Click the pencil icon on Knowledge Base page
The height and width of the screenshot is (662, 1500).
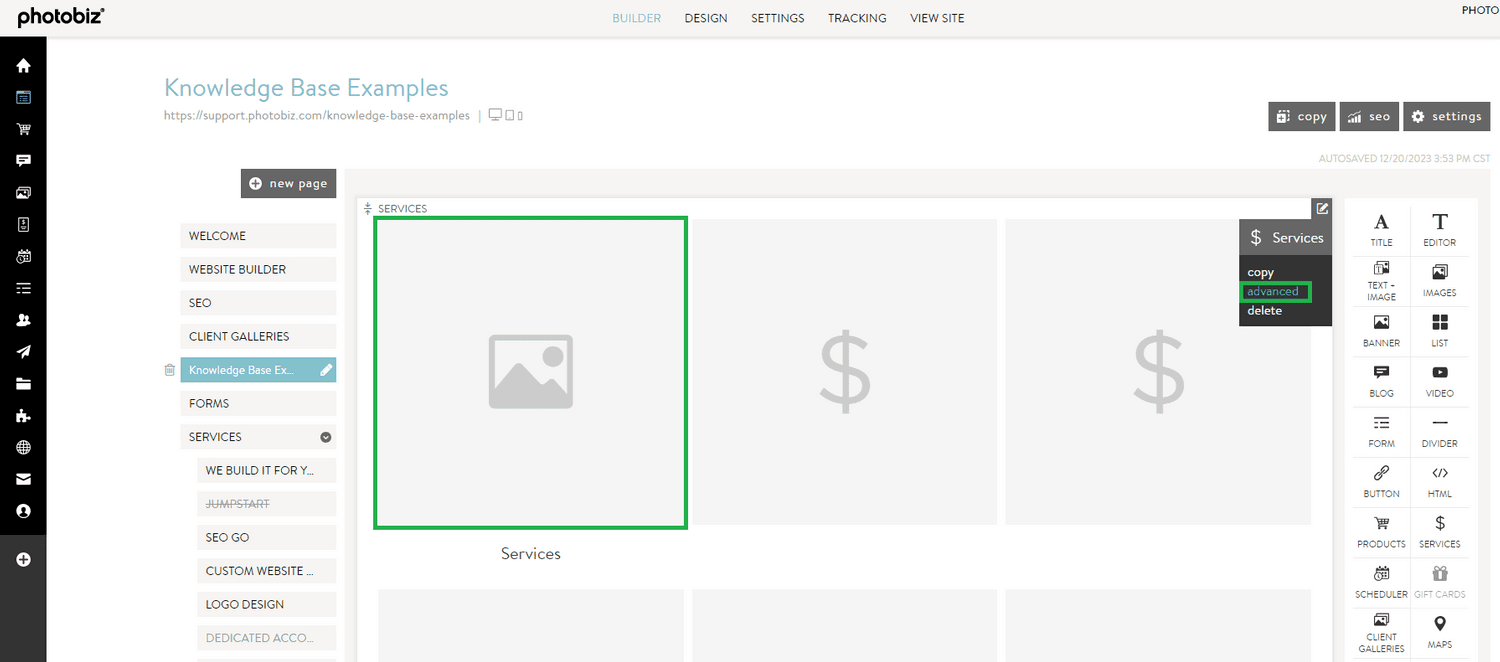pyautogui.click(x=325, y=370)
